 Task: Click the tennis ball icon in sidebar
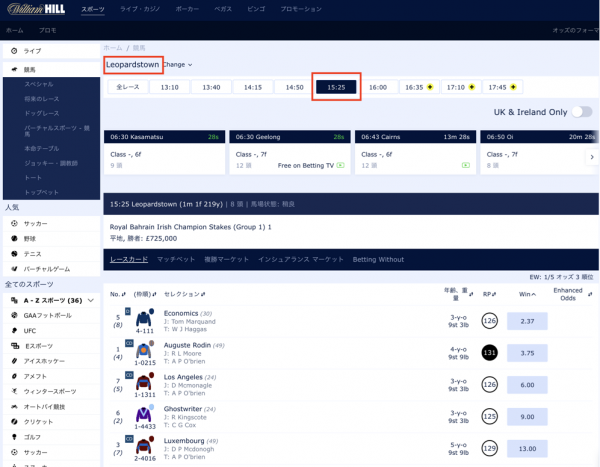point(14,253)
